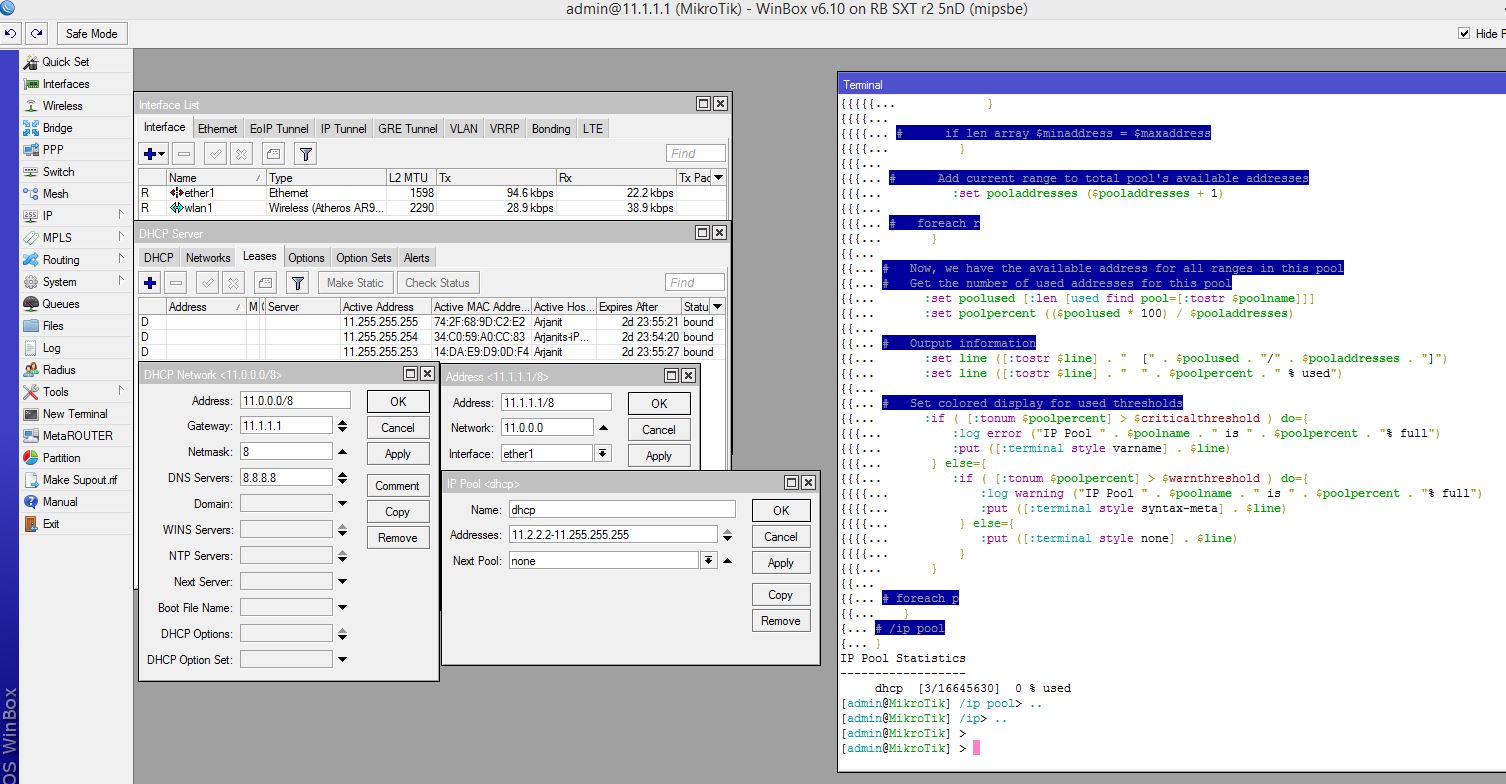Switch to the Alerts tab in DHCP Server
The width and height of the screenshot is (1506, 784).
pos(417,258)
